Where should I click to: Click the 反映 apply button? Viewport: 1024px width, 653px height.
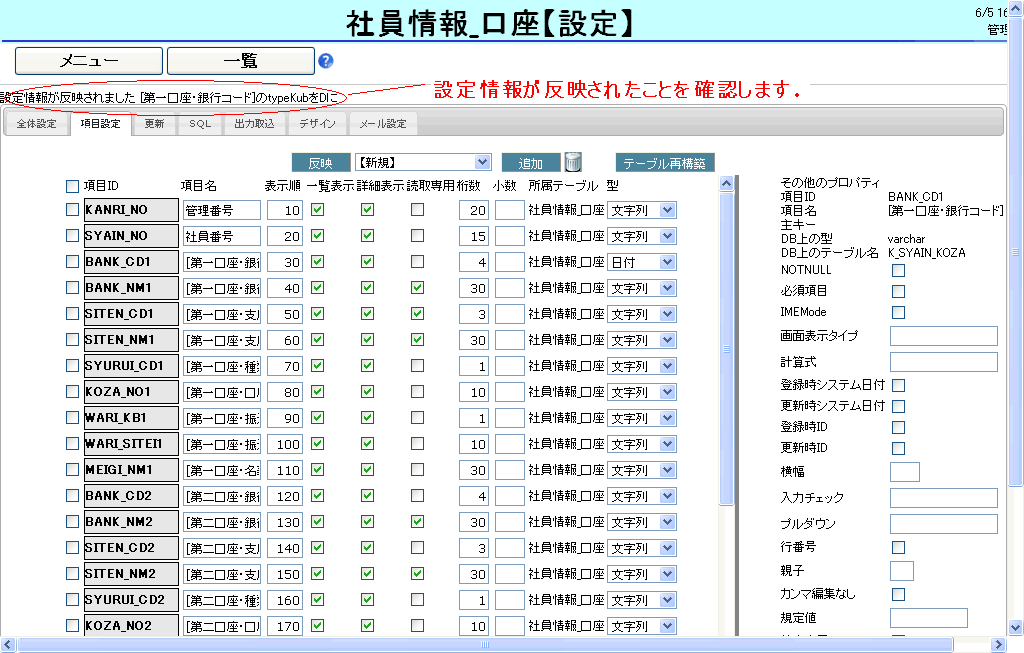coord(320,163)
